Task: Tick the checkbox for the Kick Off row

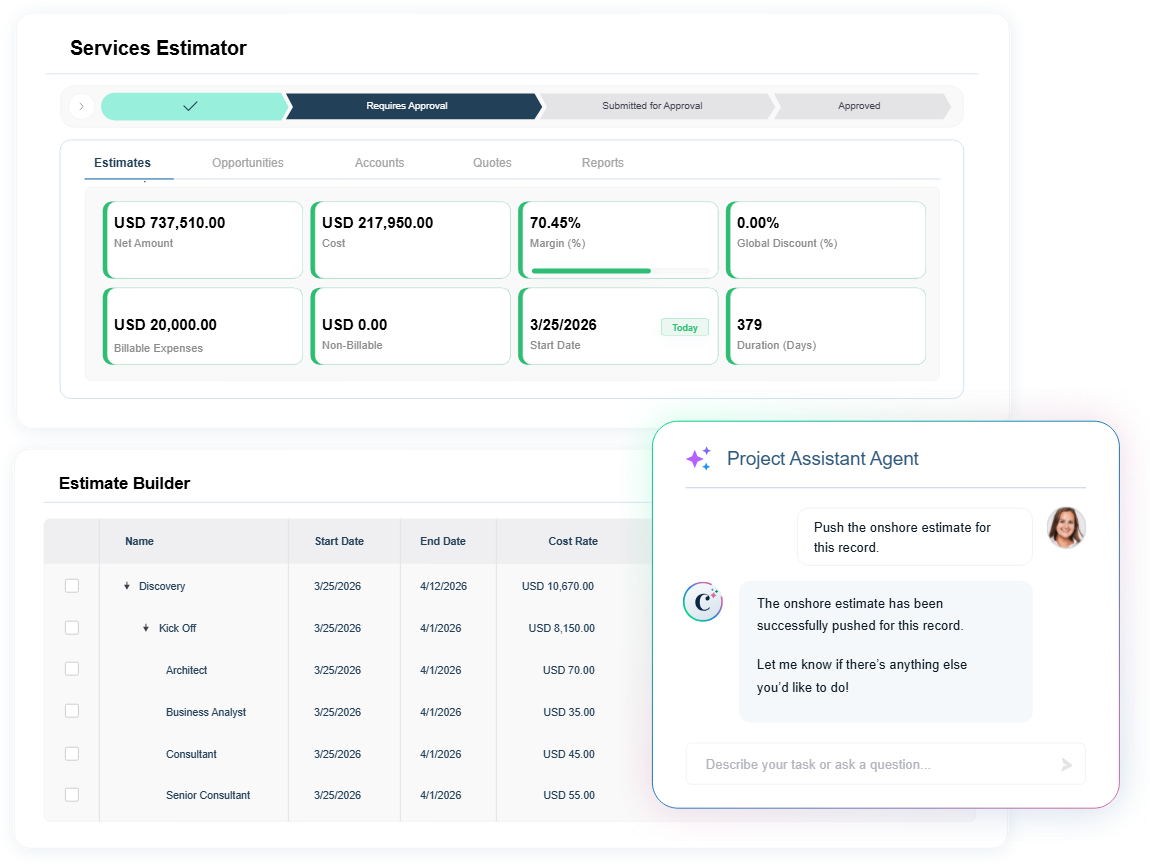Action: tap(72, 628)
